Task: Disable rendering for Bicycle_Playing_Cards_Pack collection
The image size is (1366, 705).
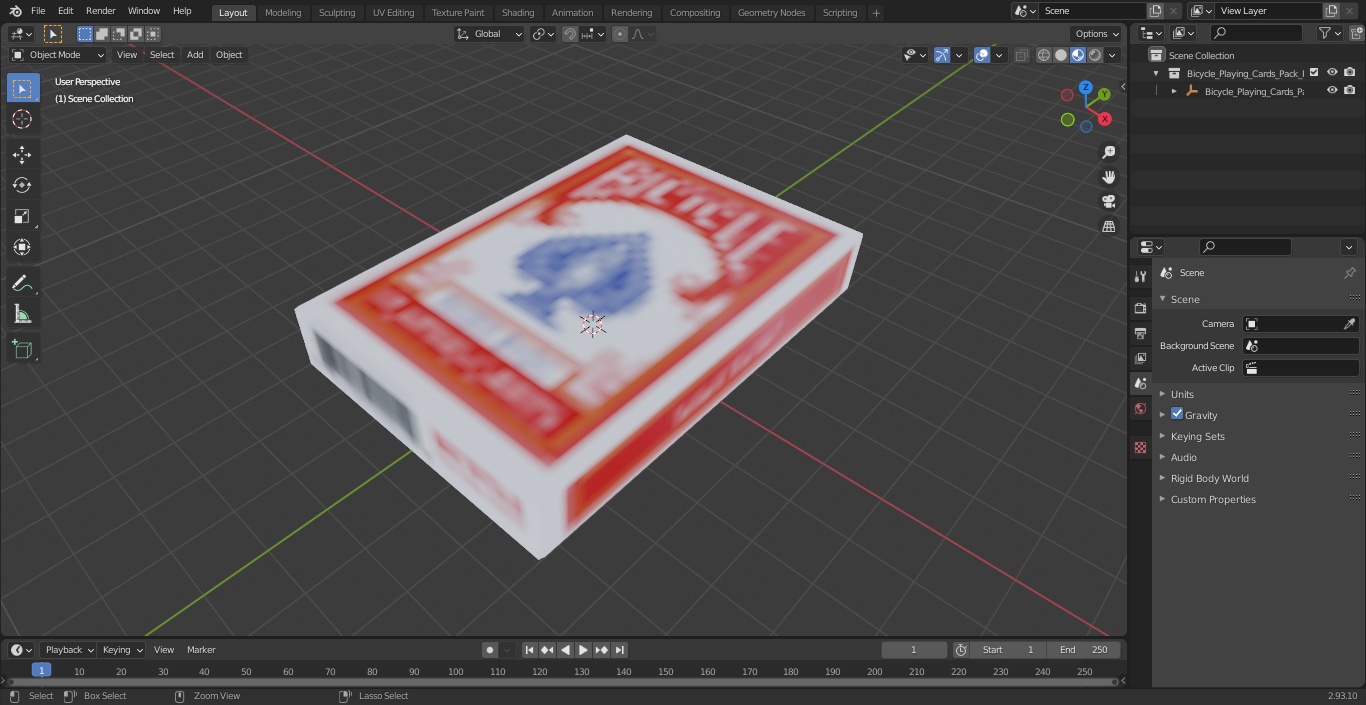Action: (1350, 72)
